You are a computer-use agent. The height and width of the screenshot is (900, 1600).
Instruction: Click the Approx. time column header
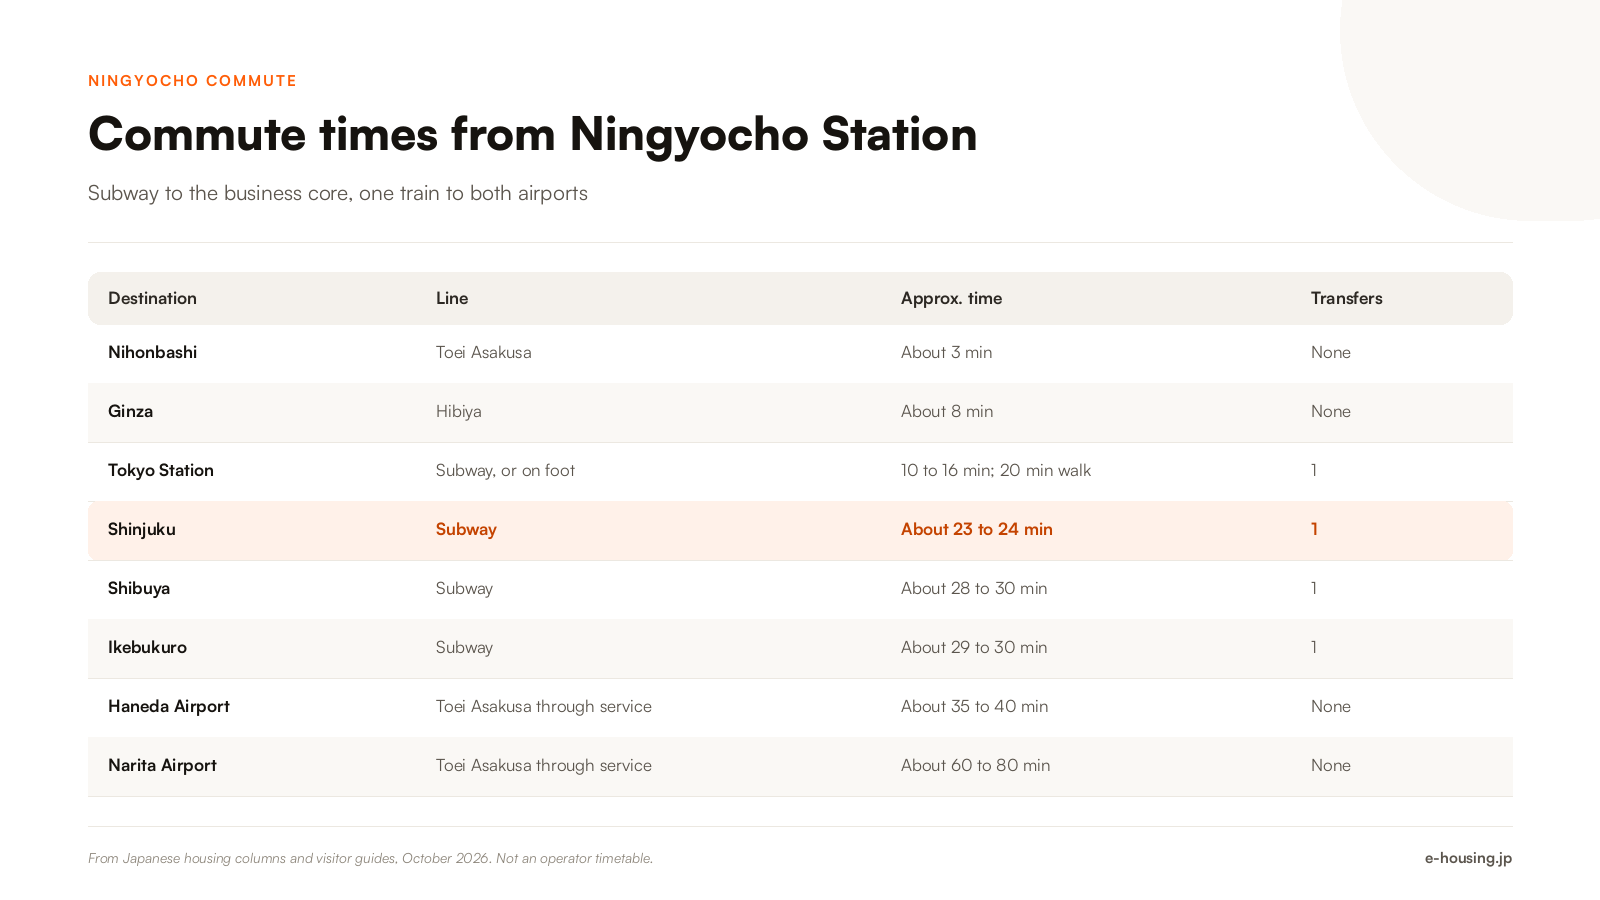[951, 298]
